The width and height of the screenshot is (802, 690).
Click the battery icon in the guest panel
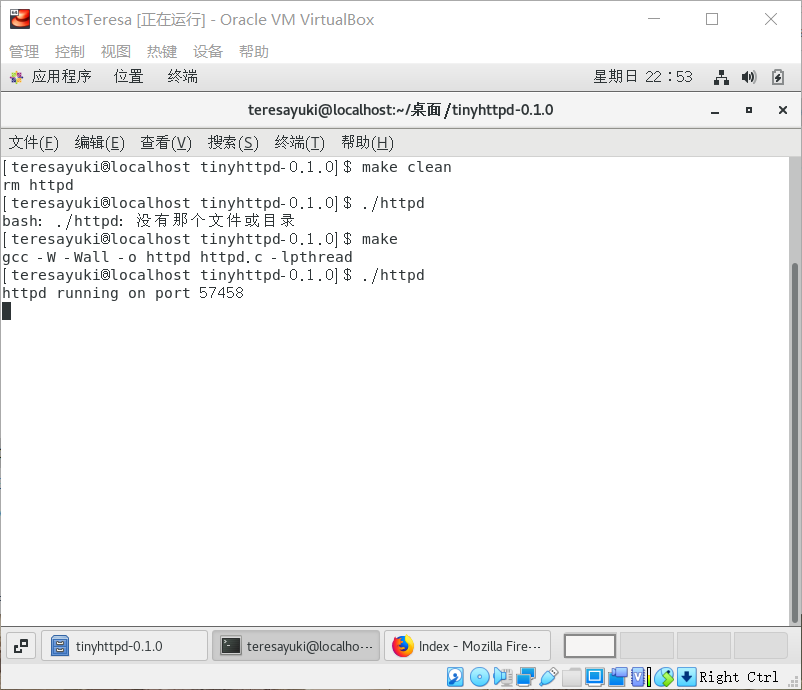778,77
